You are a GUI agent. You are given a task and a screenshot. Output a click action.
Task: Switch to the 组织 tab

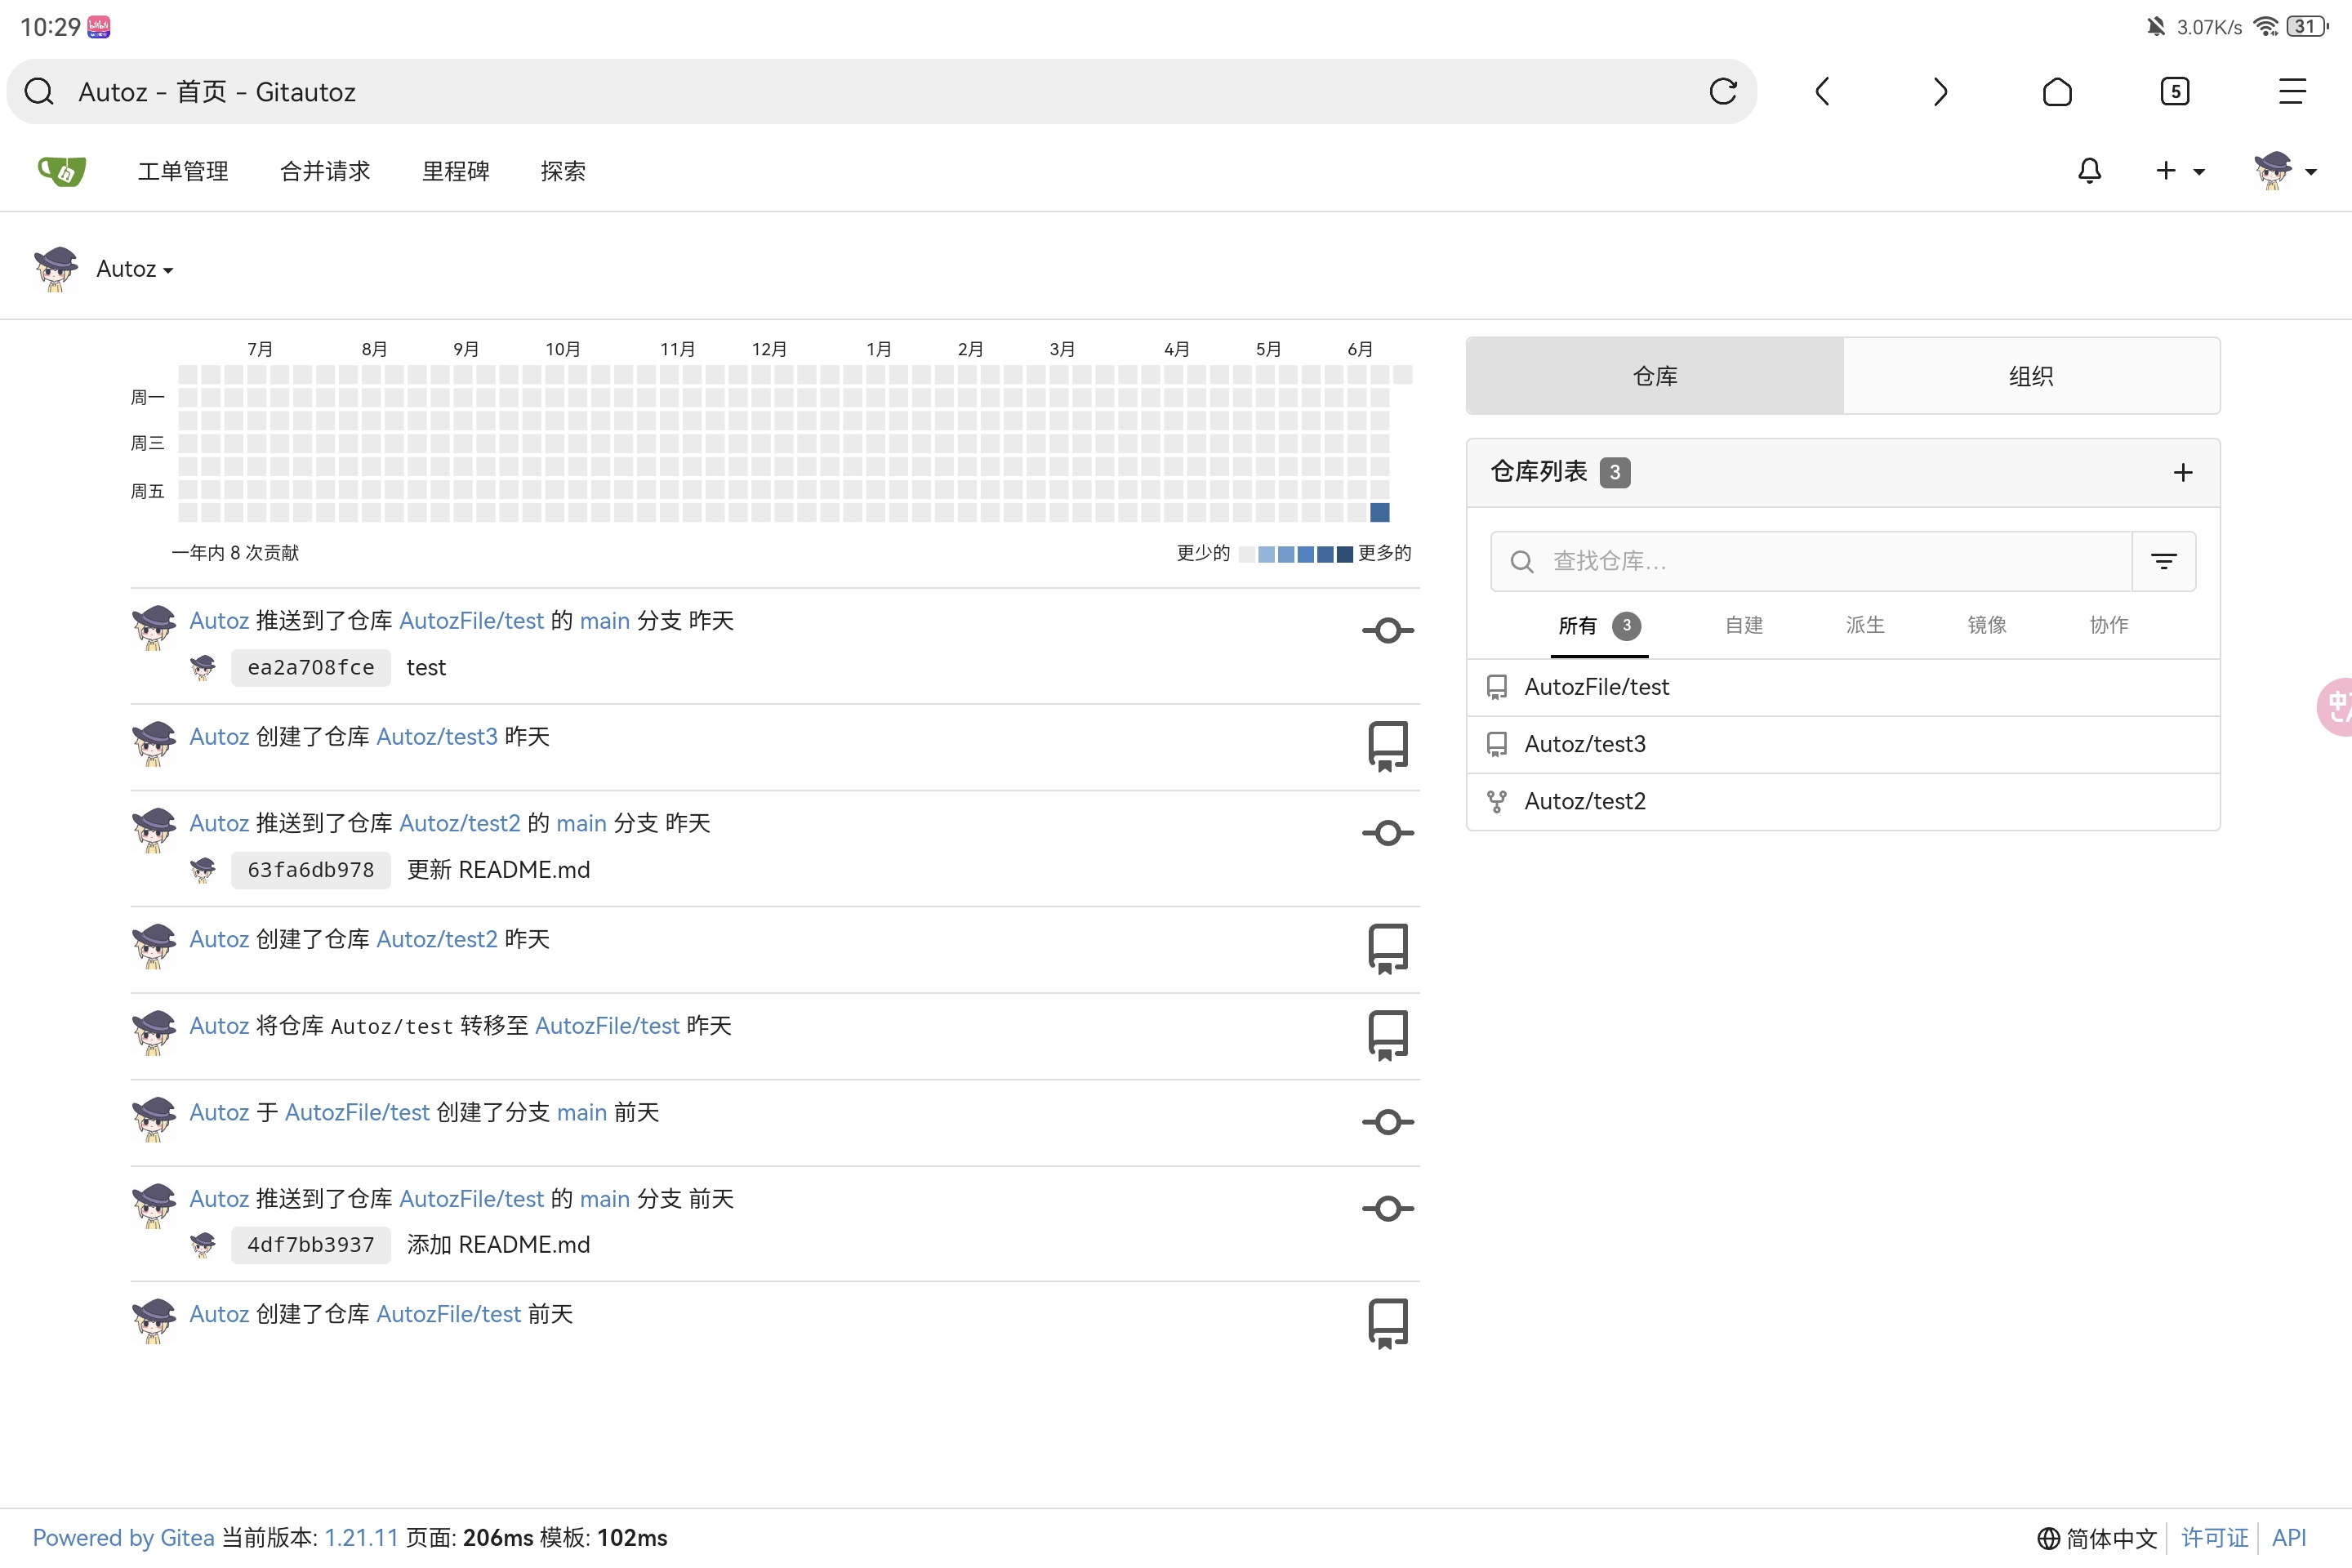[2031, 376]
